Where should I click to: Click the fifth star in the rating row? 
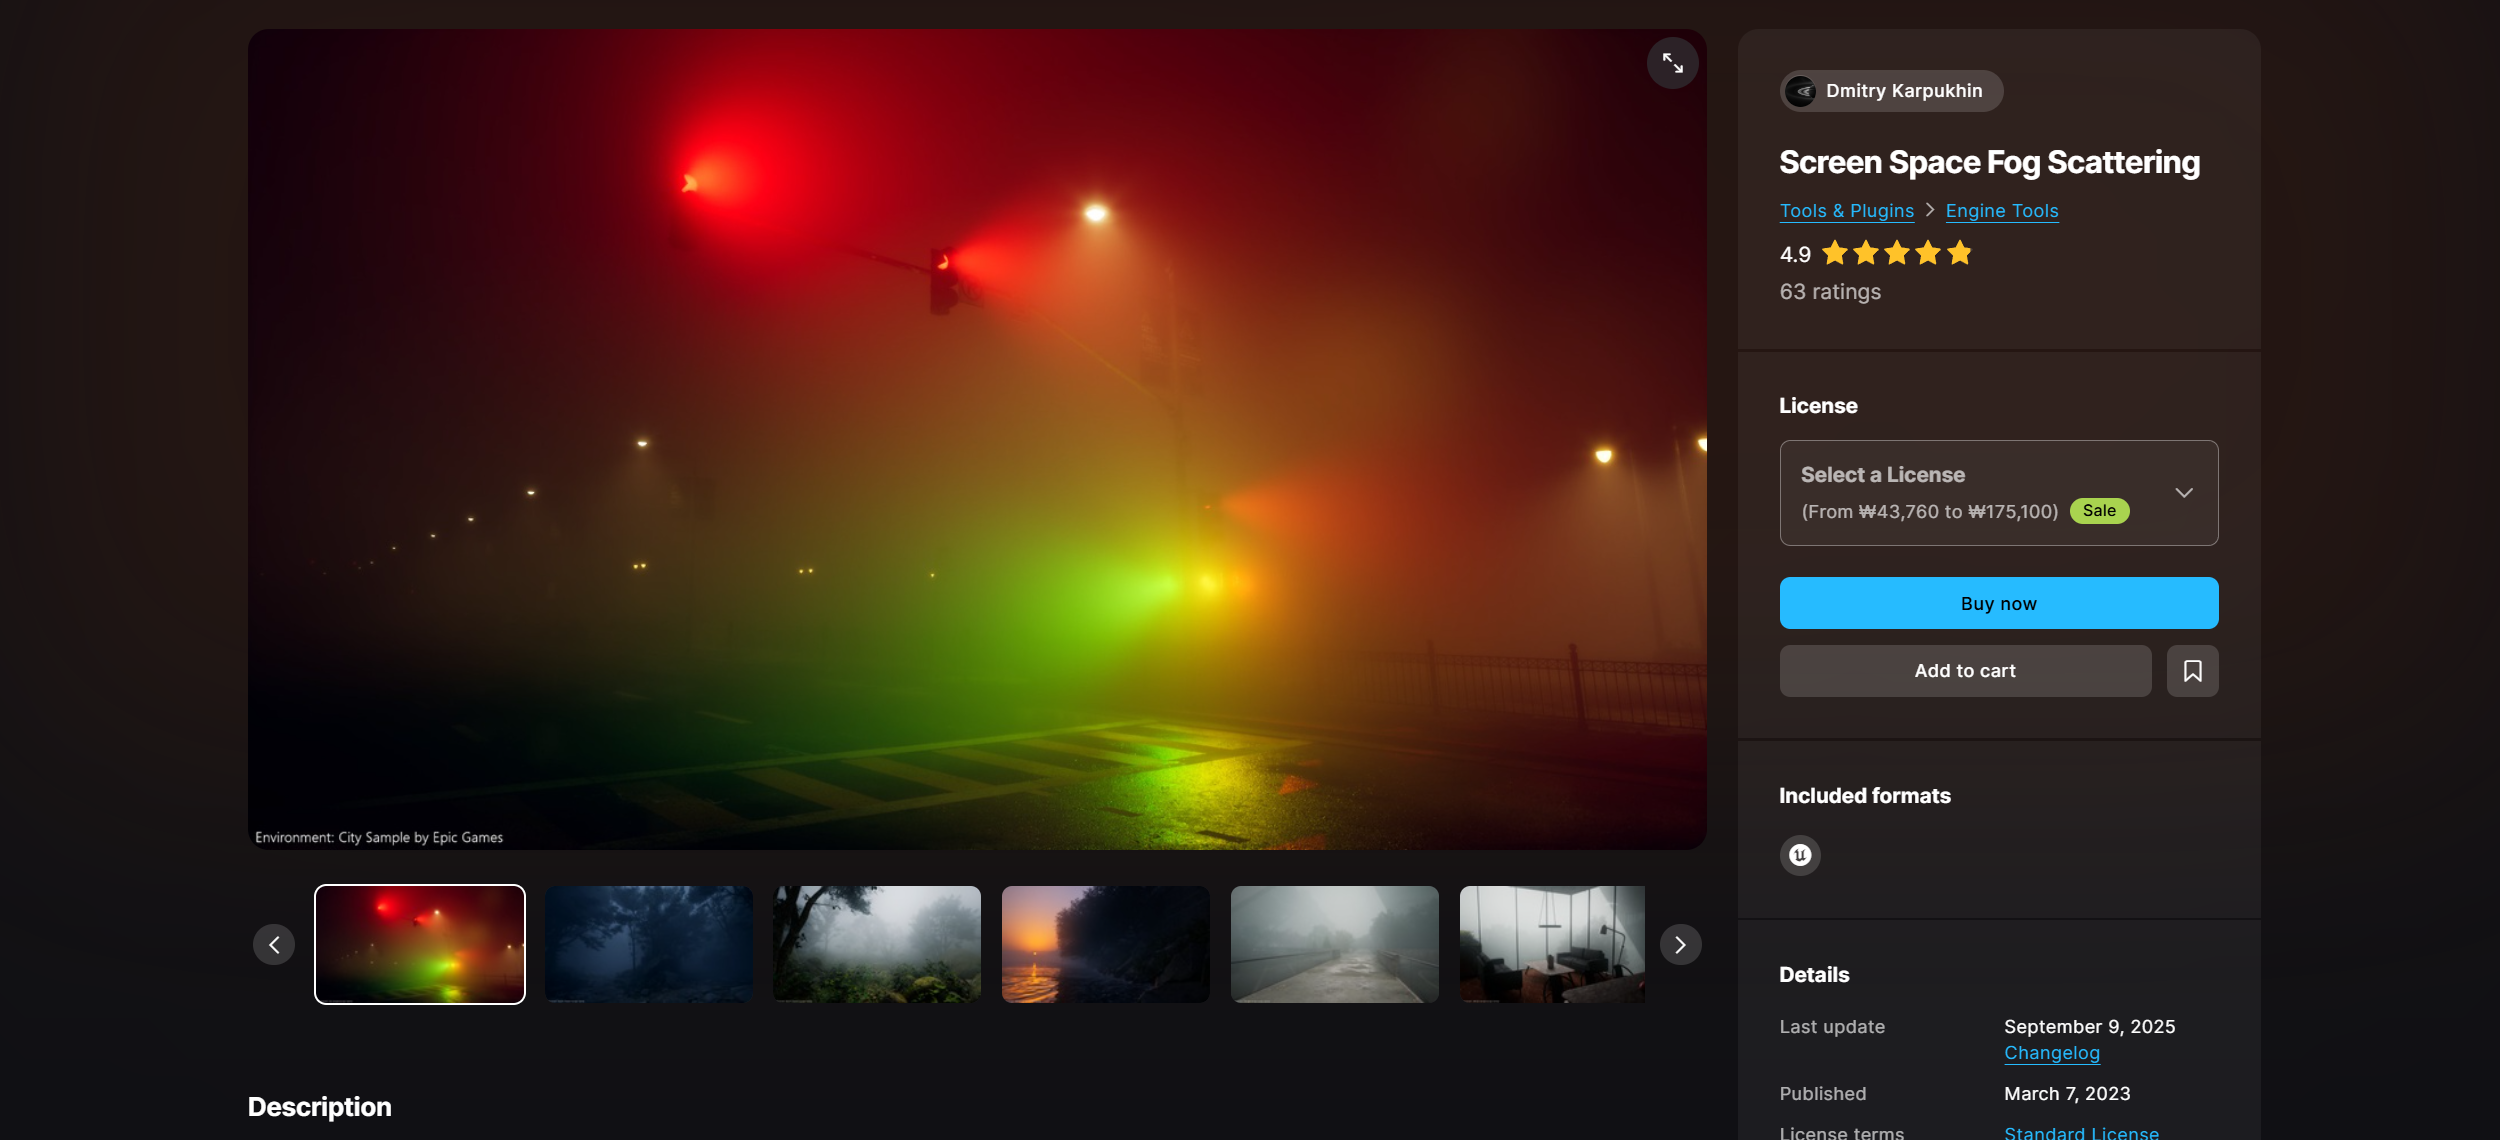click(x=1960, y=253)
